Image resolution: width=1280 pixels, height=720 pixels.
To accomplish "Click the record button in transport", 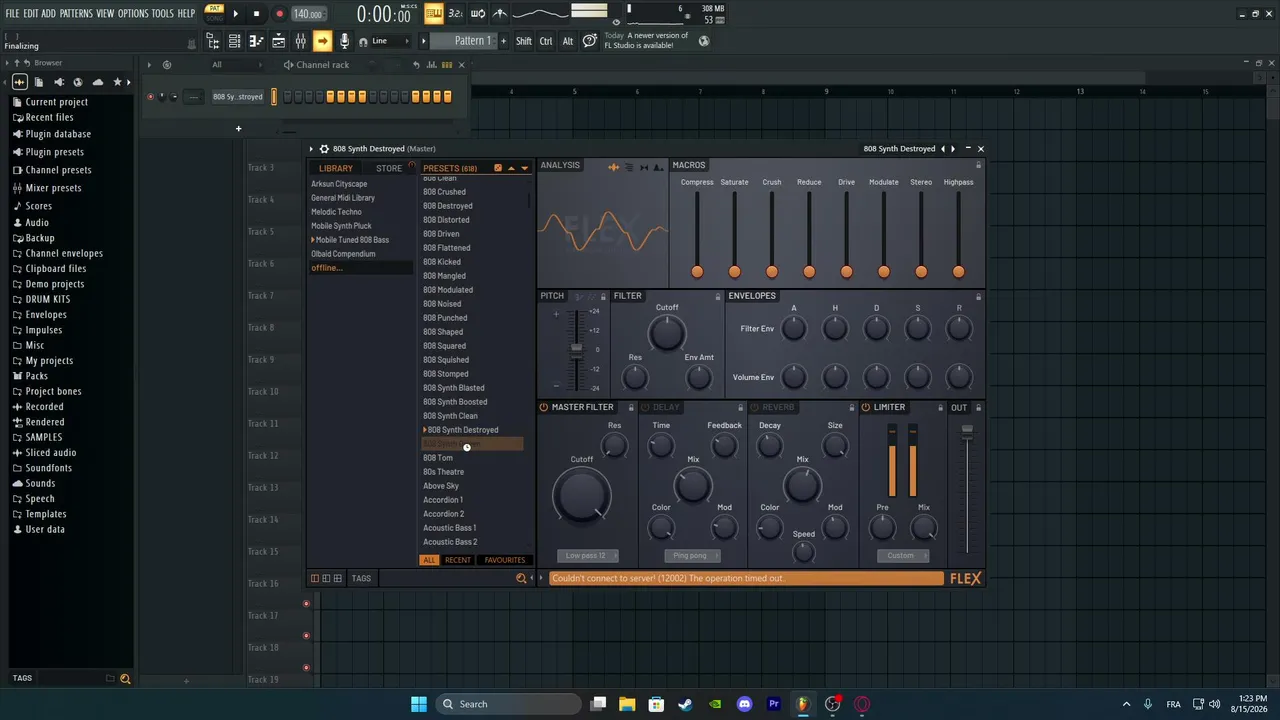I will click(x=279, y=14).
